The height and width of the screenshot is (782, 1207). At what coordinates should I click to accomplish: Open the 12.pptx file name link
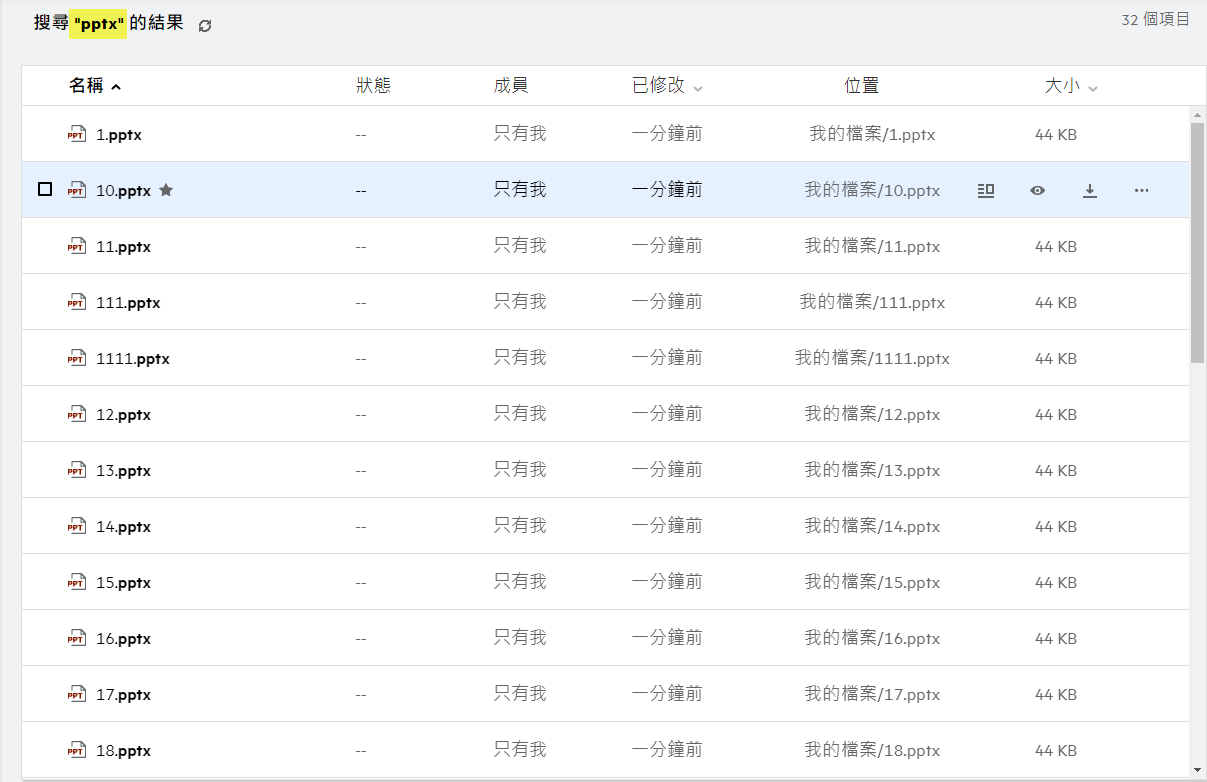click(x=123, y=414)
